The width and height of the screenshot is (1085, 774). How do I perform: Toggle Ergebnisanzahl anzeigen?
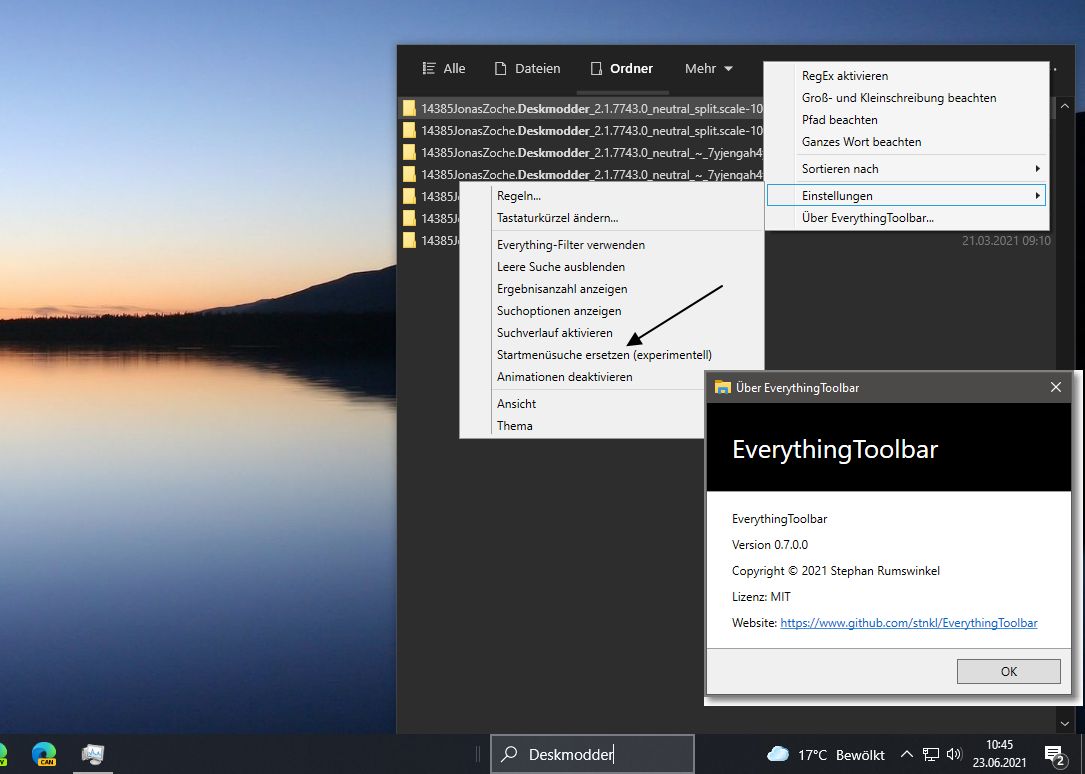pyautogui.click(x=612, y=289)
